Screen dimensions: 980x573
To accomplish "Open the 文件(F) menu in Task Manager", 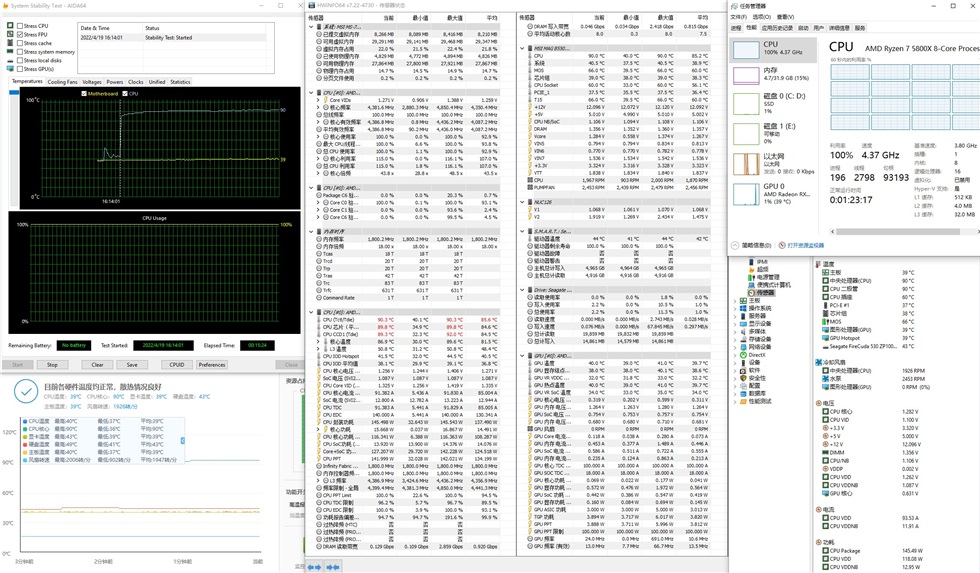I will pos(738,17).
